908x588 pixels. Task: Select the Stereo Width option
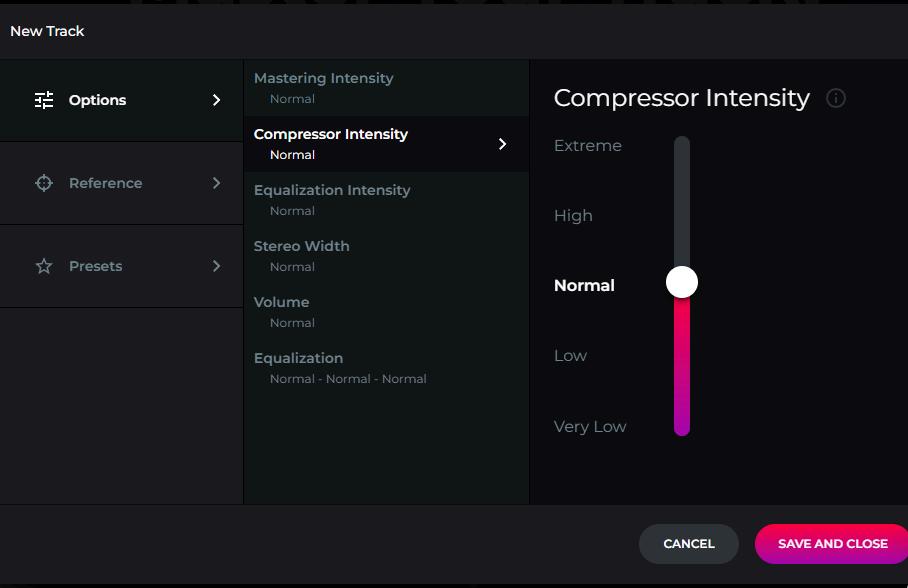[x=302, y=255]
